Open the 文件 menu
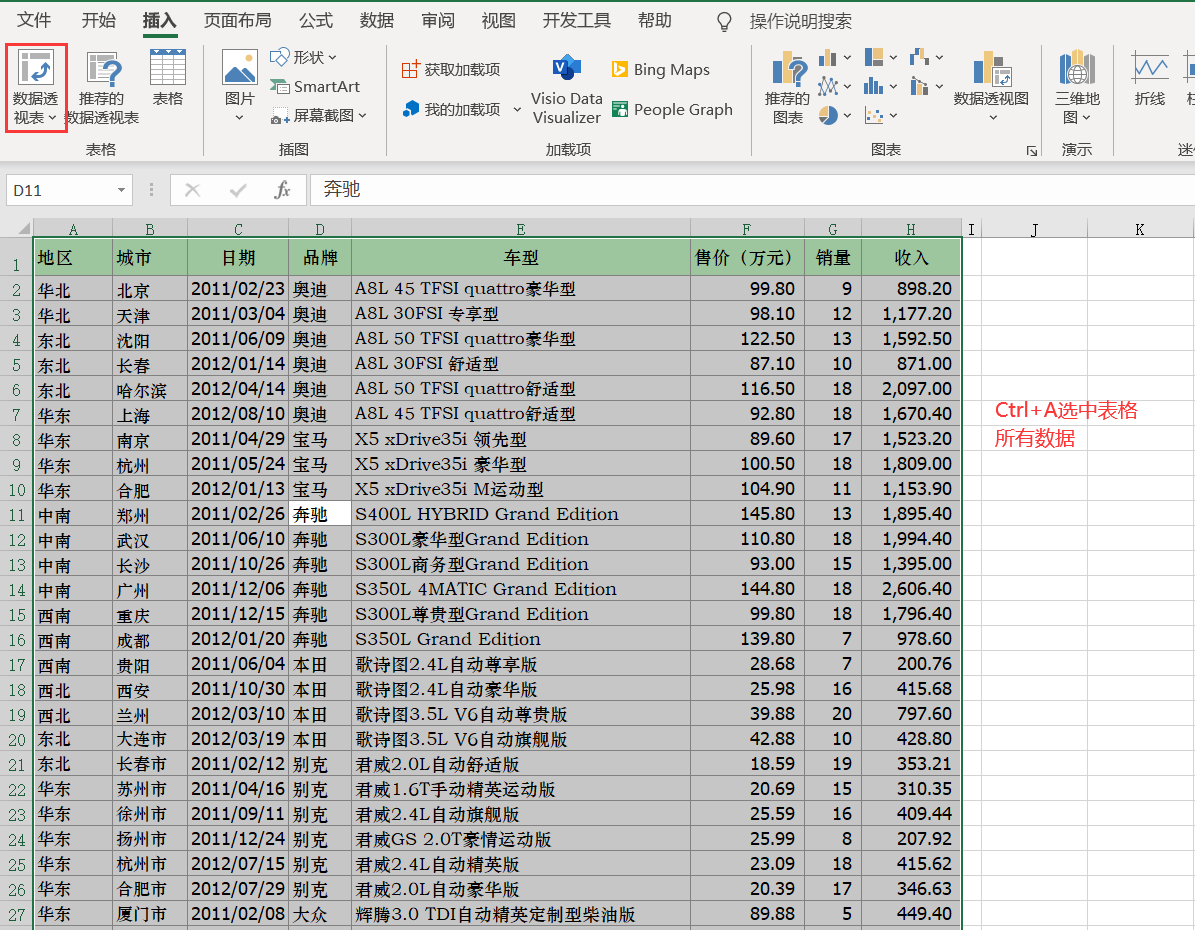This screenshot has height=930, width=1195. point(34,21)
